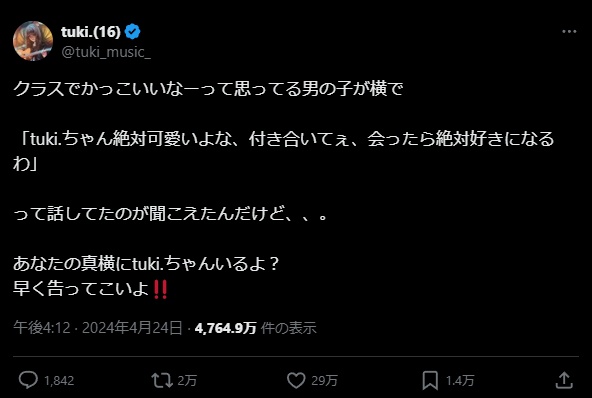Bookmark the post with the bookmark icon
Image resolution: width=592 pixels, height=398 pixels.
(430, 380)
